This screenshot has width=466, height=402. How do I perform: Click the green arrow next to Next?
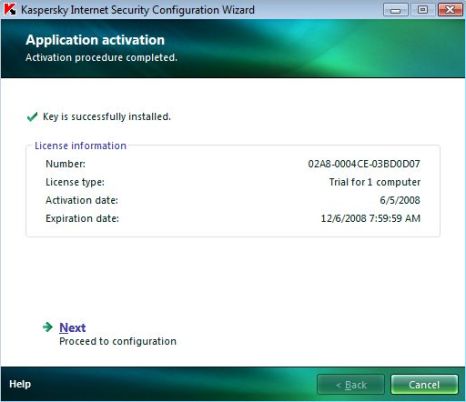(x=48, y=327)
